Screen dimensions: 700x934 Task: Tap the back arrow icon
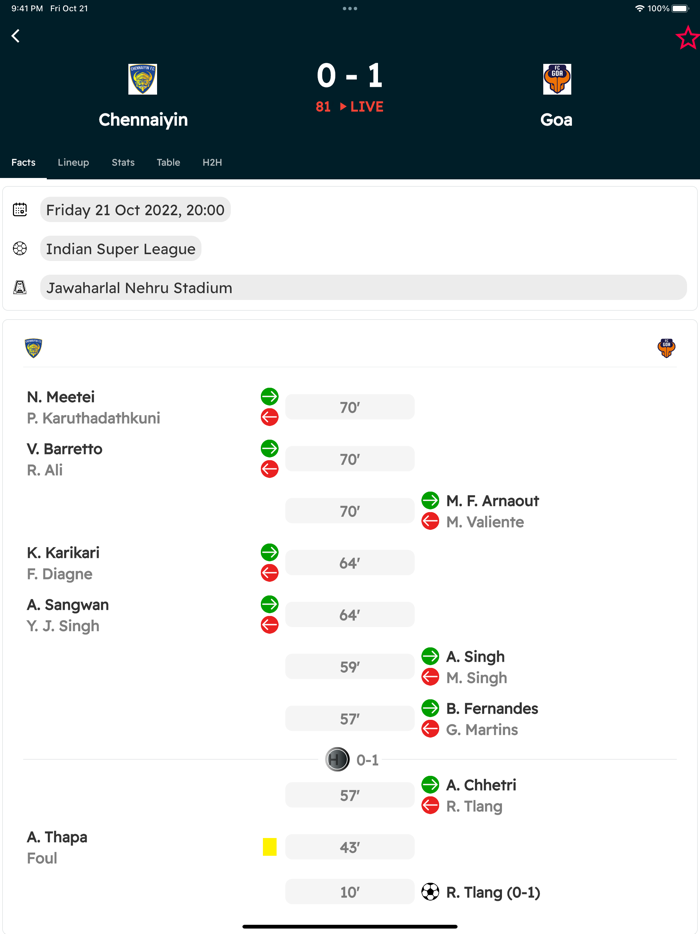click(16, 36)
